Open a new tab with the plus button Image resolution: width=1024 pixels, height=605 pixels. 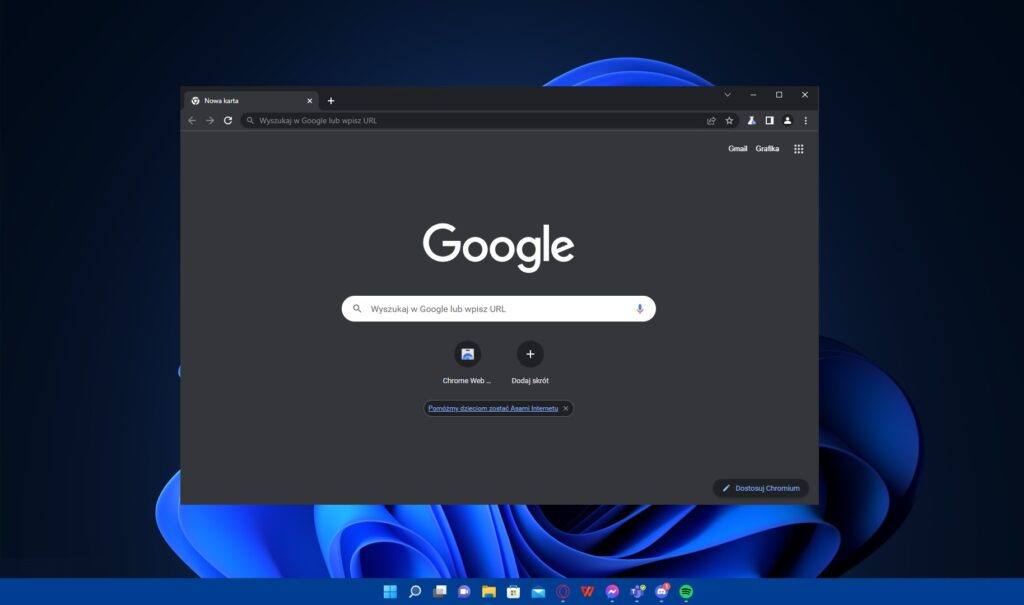click(331, 101)
